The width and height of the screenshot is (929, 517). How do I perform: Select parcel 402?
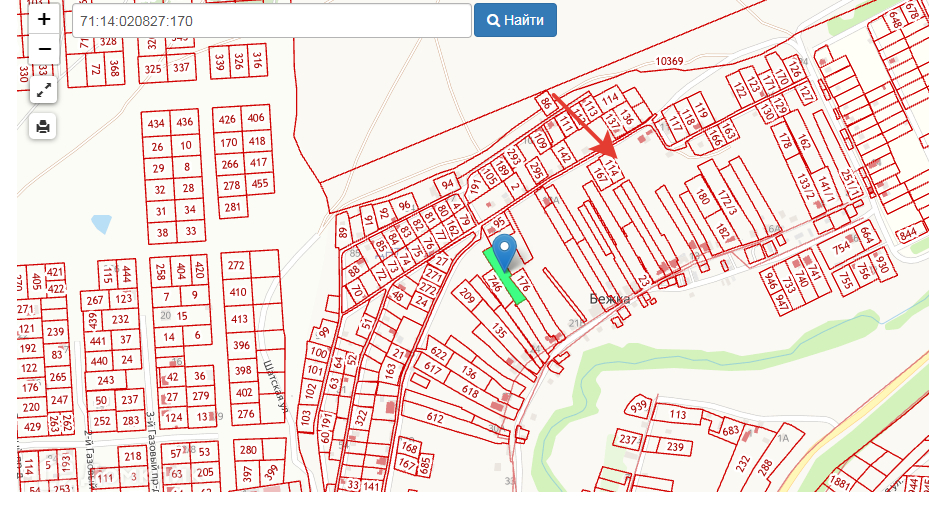pyautogui.click(x=244, y=393)
